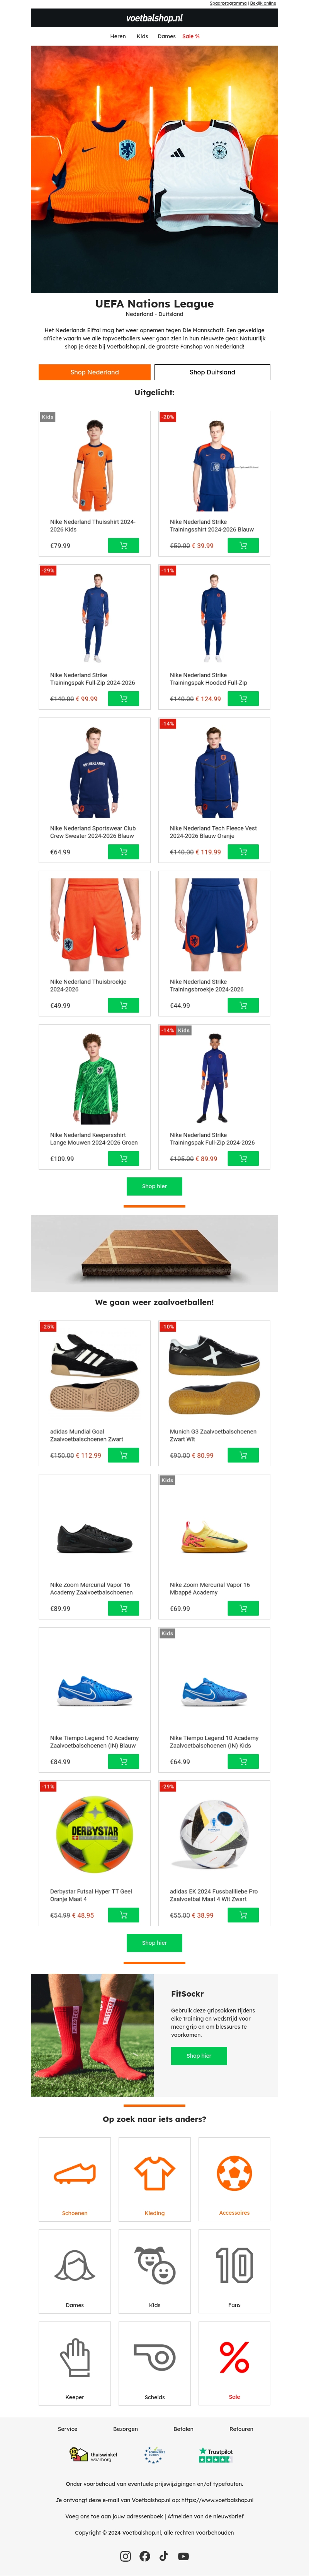This screenshot has height=2576, width=309.
Task: Open the TikTok icon in footer
Action: pos(164,2556)
